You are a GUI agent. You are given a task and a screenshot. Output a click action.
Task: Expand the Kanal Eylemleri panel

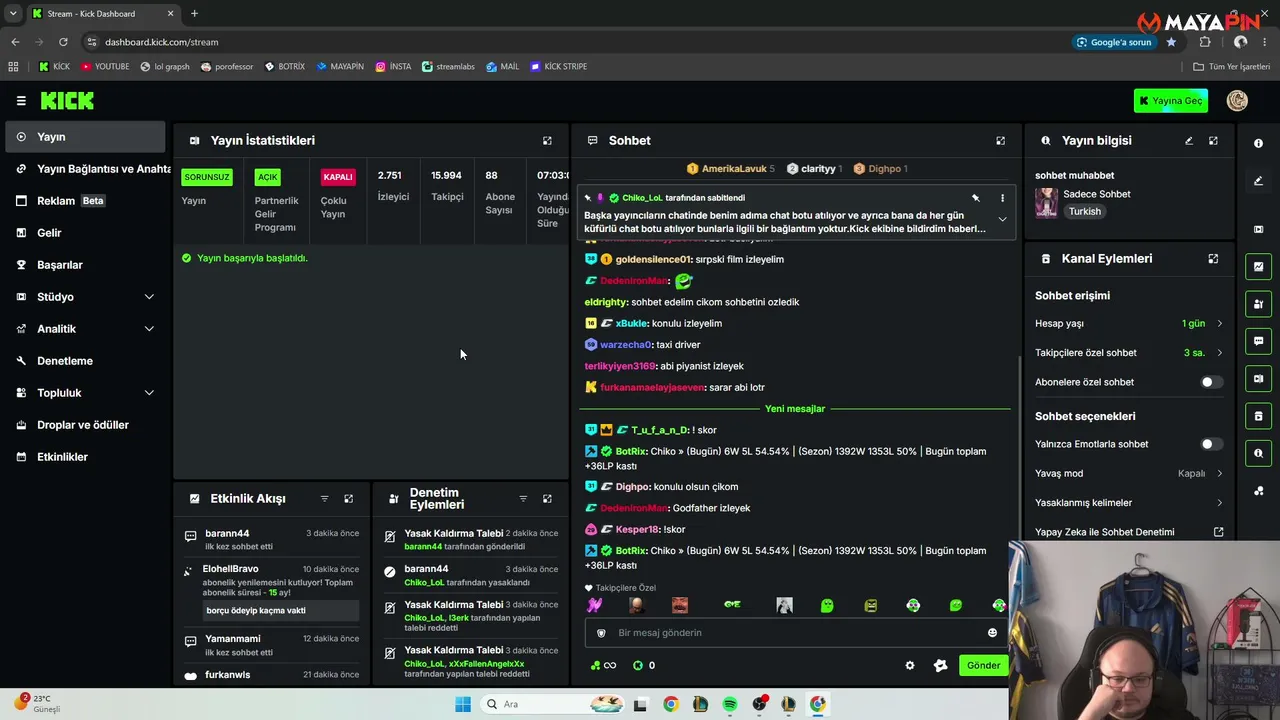(x=1213, y=259)
